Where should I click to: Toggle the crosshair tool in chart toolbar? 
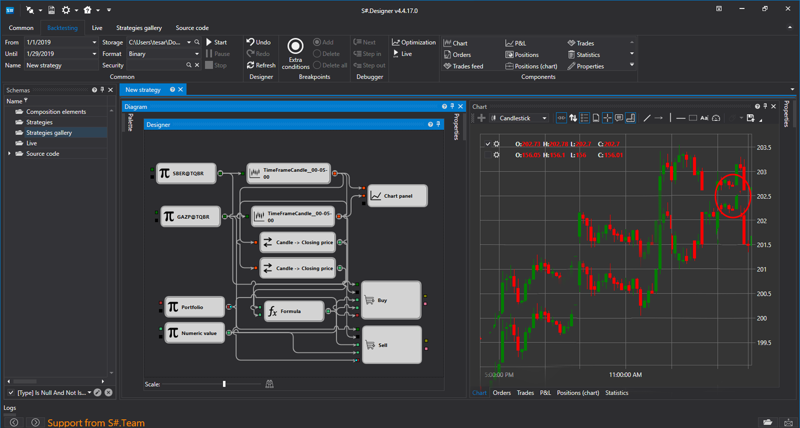[607, 118]
